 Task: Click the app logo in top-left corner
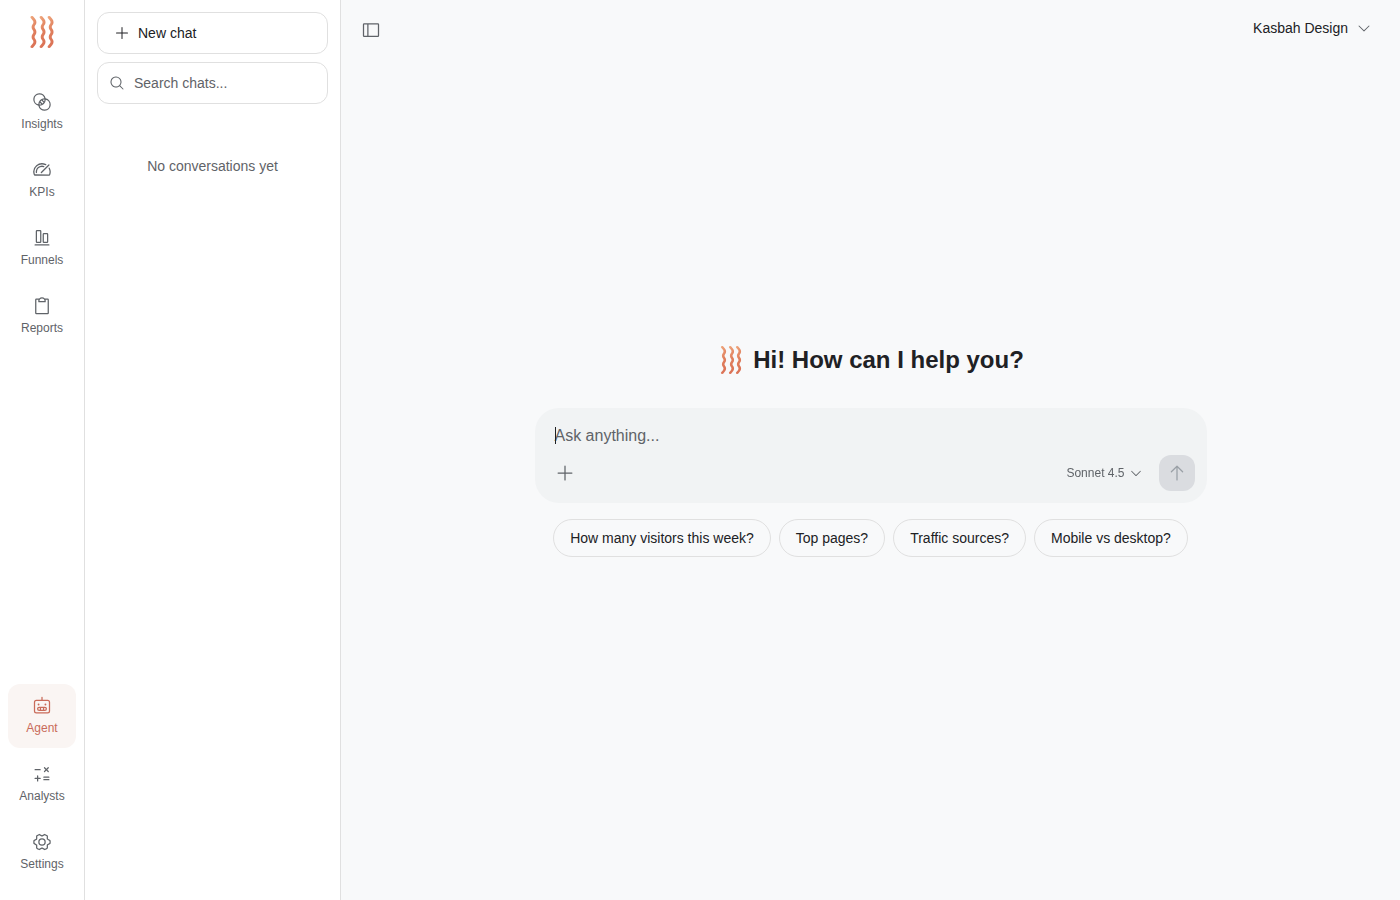41,32
